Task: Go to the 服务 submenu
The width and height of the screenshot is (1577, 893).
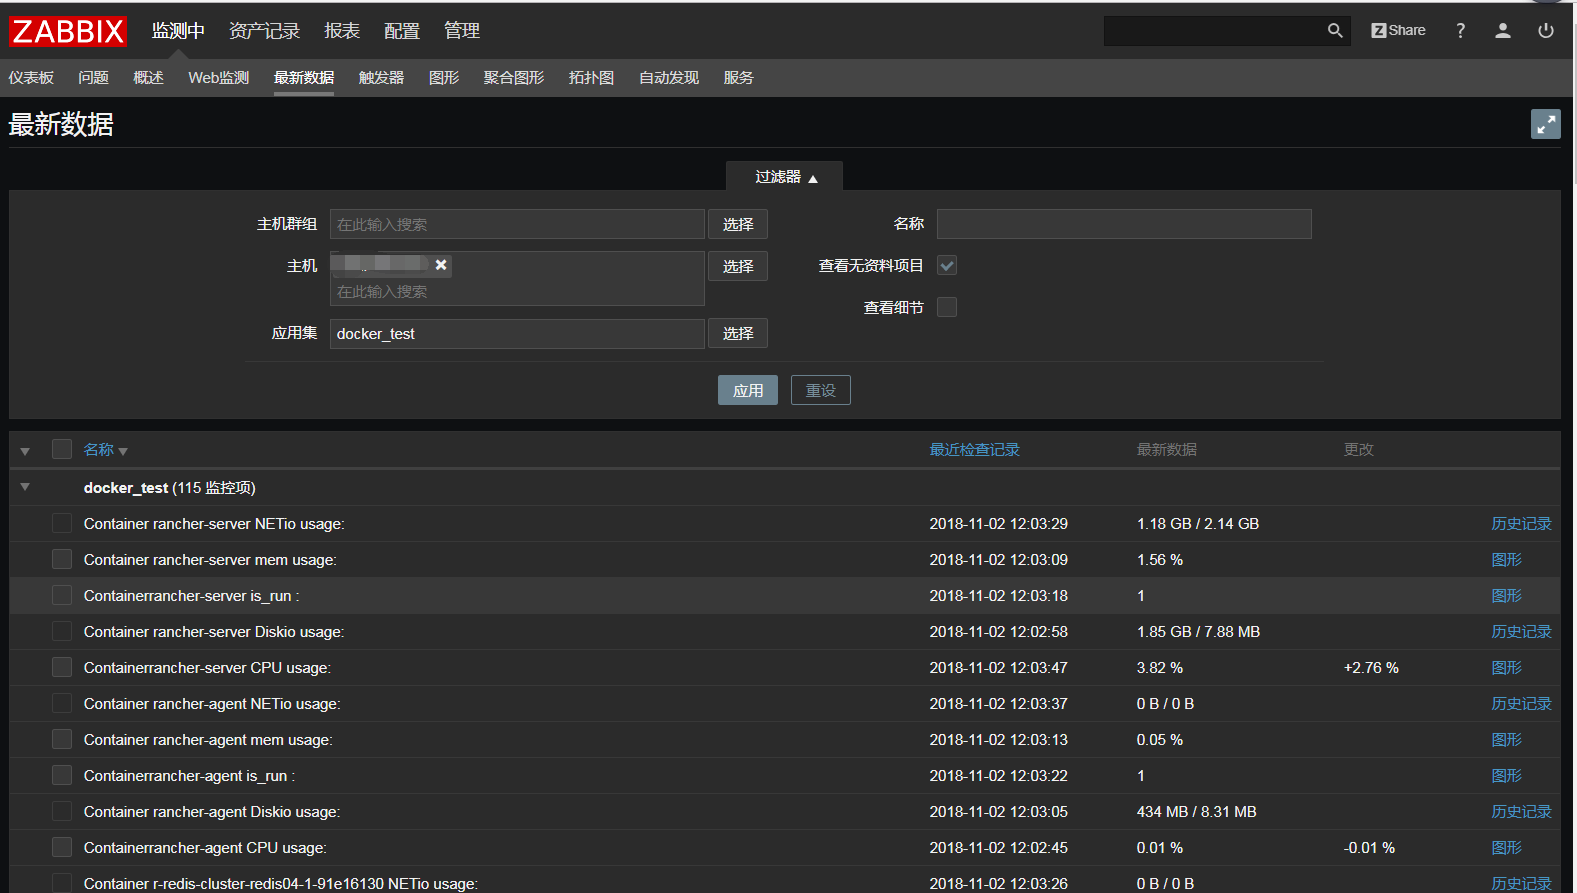Action: 738,78
